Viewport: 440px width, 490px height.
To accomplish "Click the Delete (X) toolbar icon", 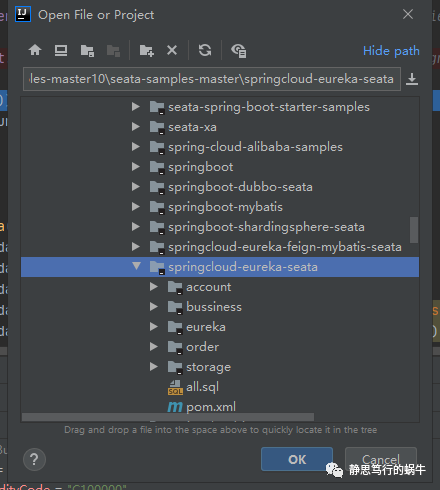I will (172, 50).
